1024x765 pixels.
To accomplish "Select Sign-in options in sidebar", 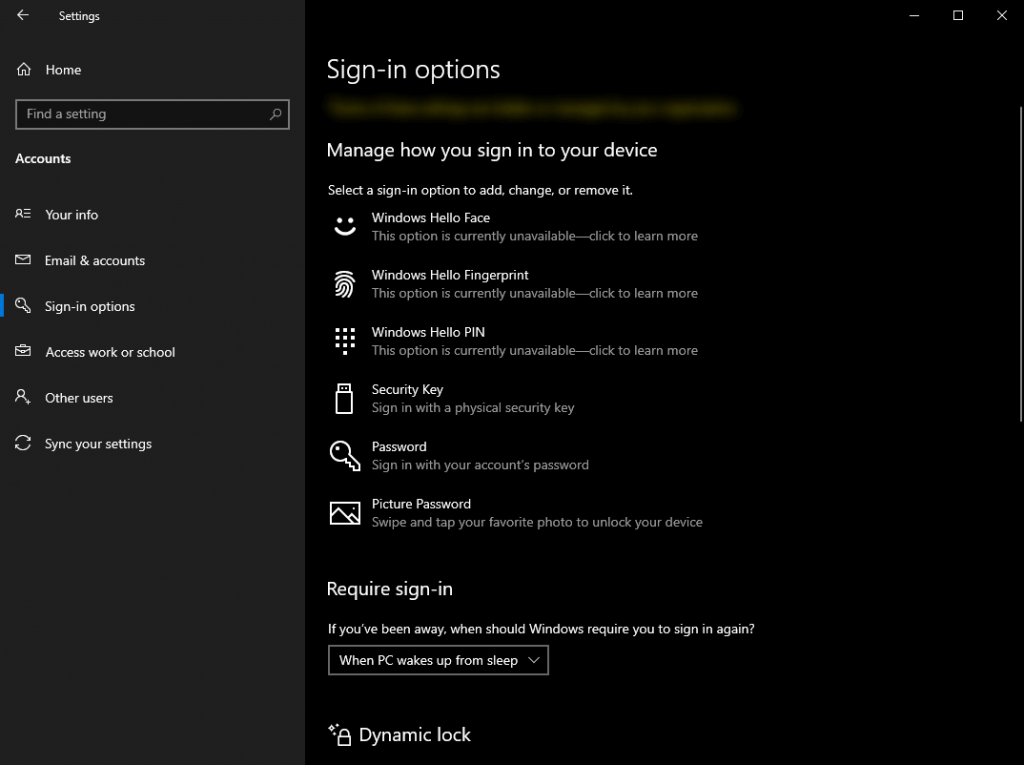I will pos(152,306).
